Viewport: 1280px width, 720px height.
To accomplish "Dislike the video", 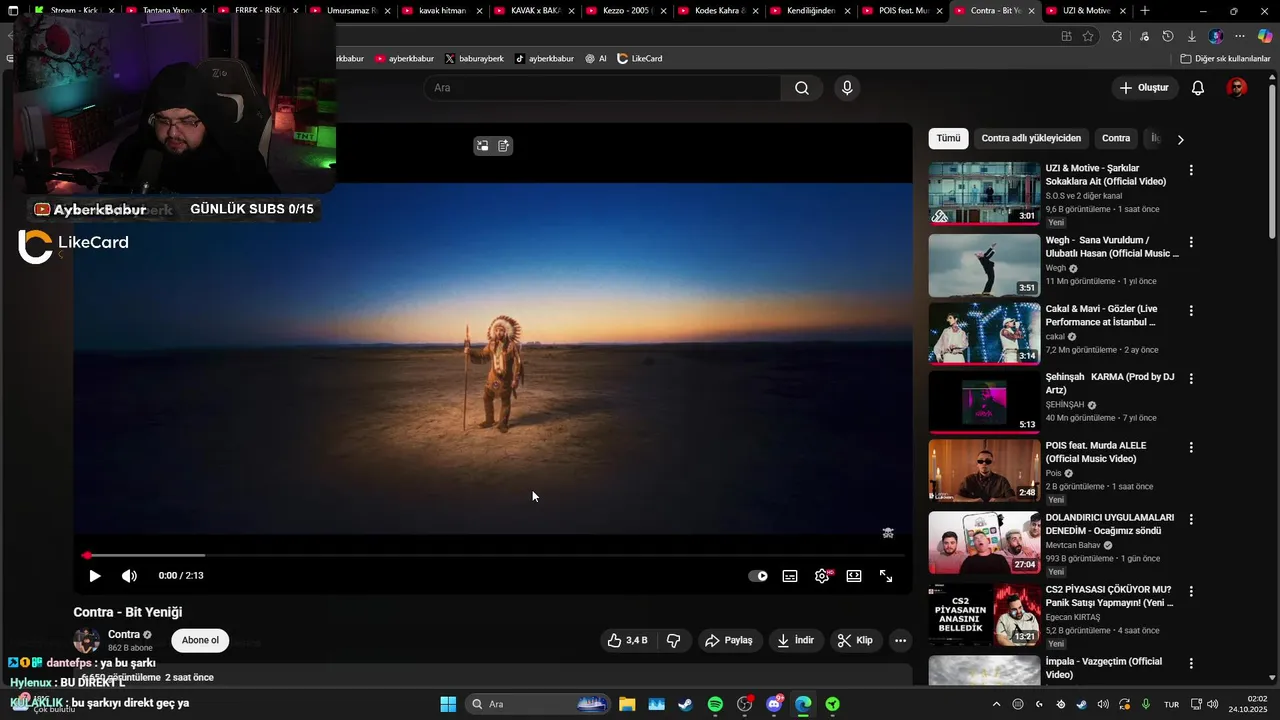I will click(674, 640).
